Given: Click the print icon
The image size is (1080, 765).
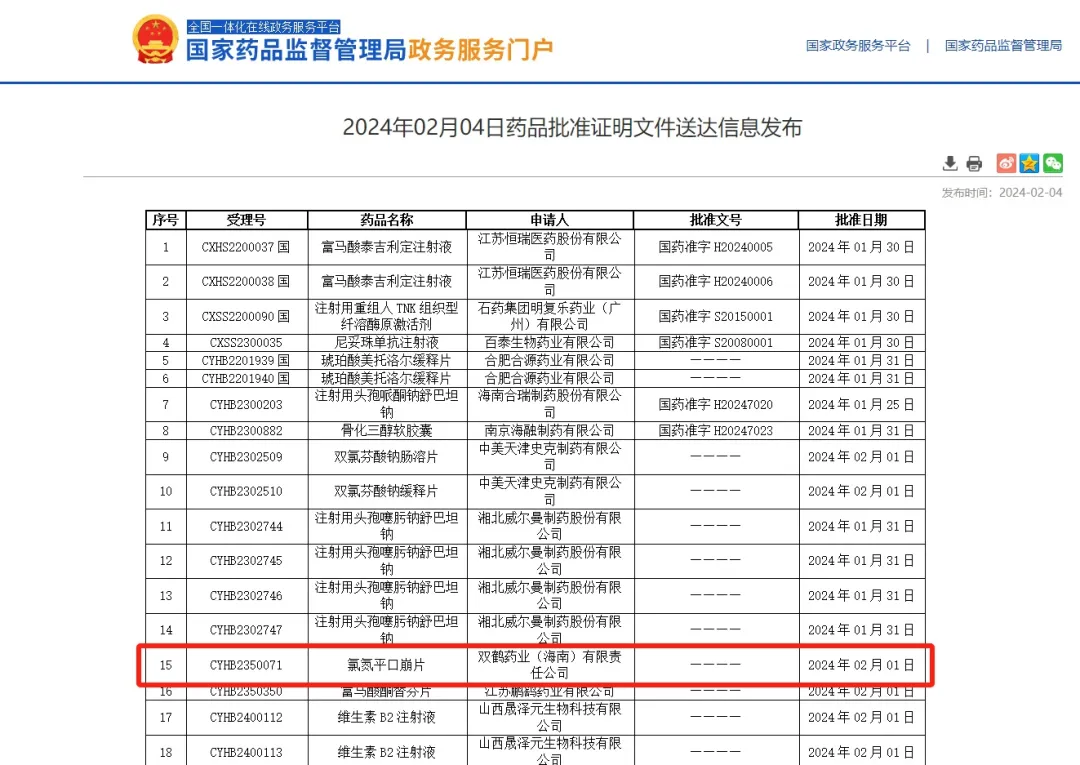Looking at the screenshot, I should coord(974,163).
